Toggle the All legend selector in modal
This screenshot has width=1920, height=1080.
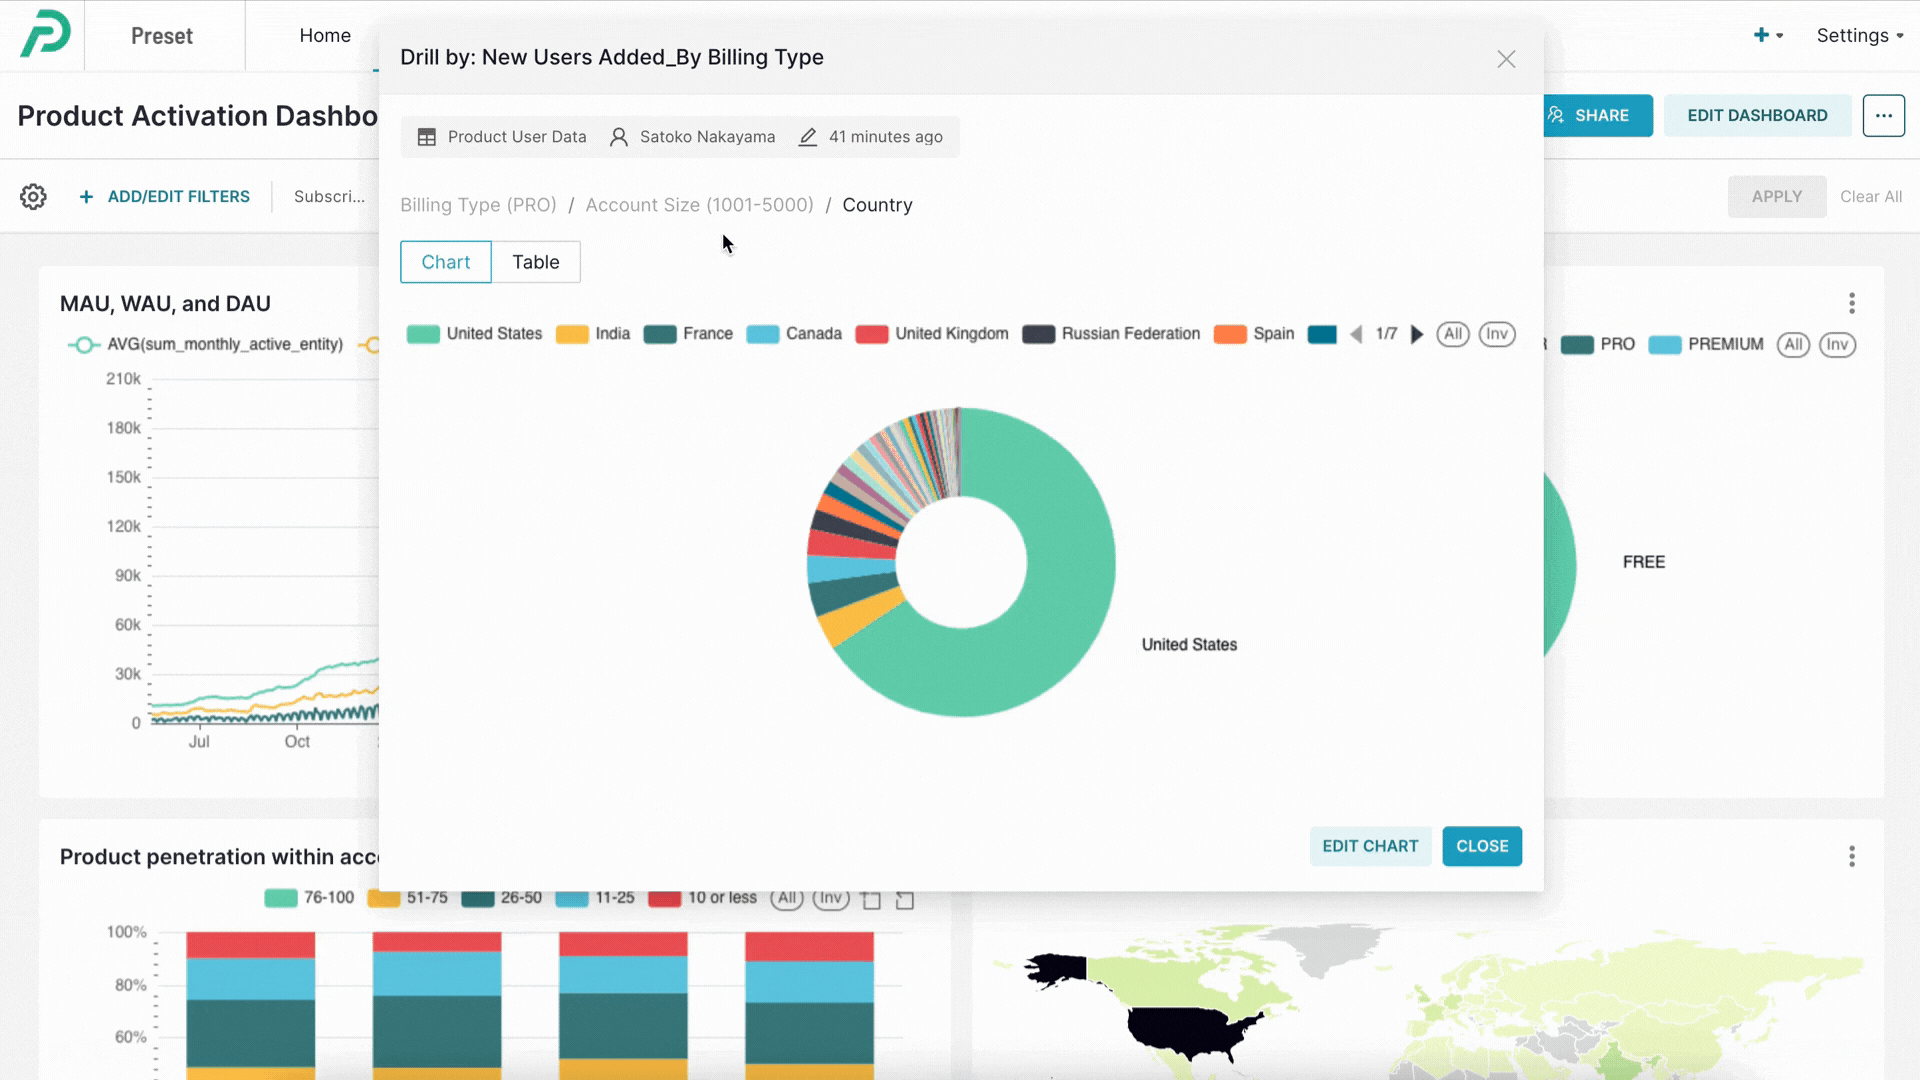pos(1452,334)
